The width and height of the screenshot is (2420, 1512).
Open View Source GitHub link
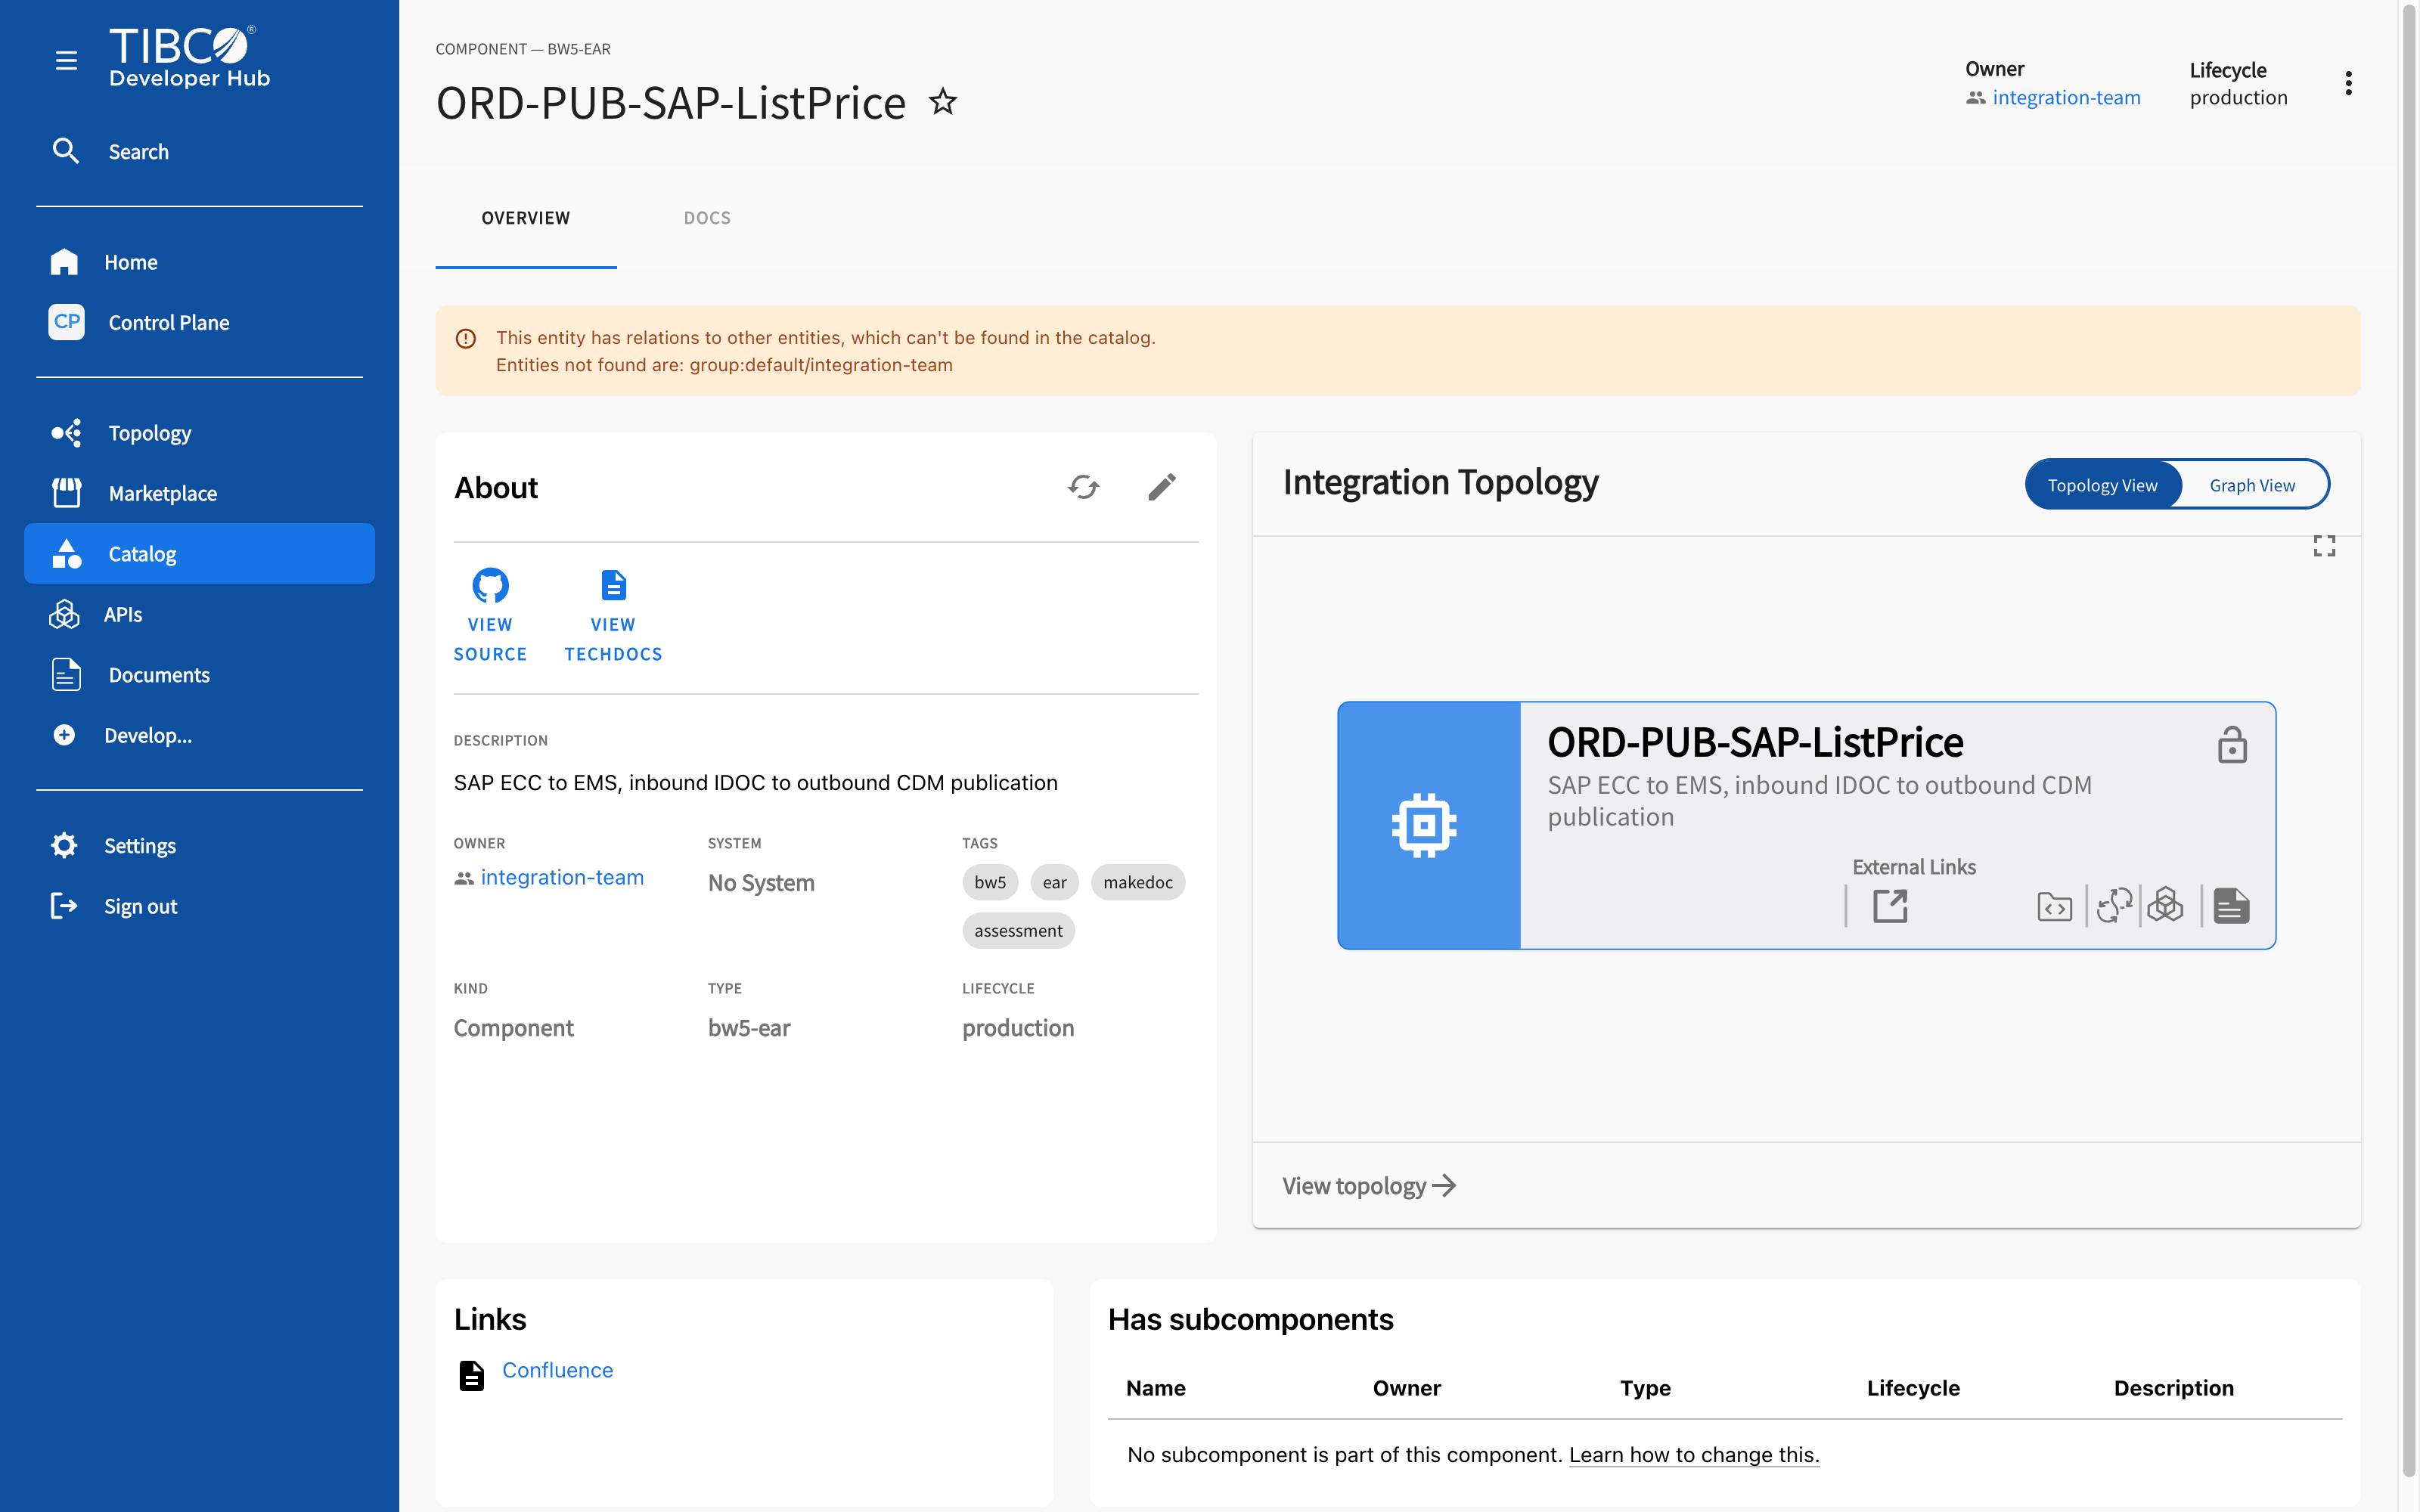[490, 615]
